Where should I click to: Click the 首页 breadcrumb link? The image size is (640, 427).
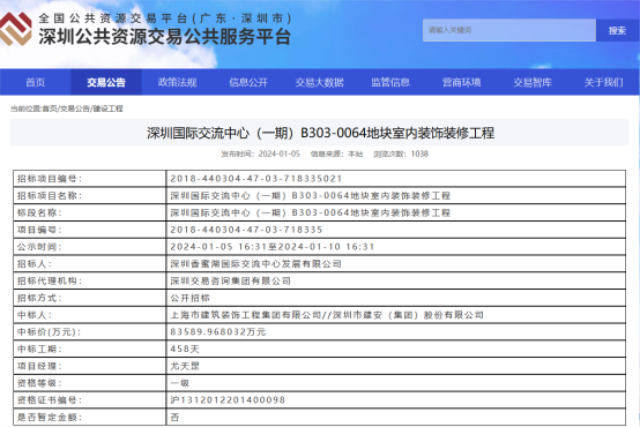click(50, 109)
